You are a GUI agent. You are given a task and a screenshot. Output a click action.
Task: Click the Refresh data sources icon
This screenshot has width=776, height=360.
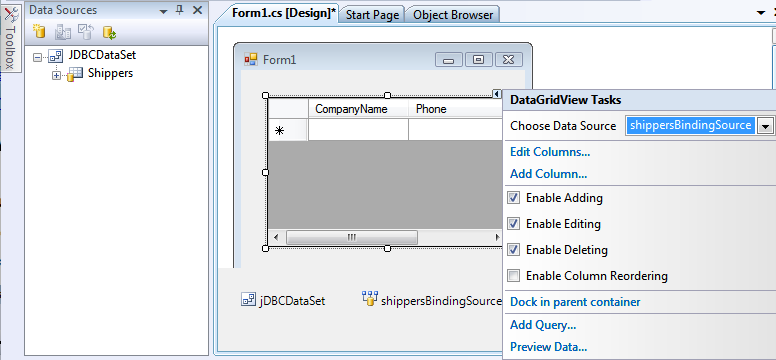pyautogui.click(x=109, y=32)
